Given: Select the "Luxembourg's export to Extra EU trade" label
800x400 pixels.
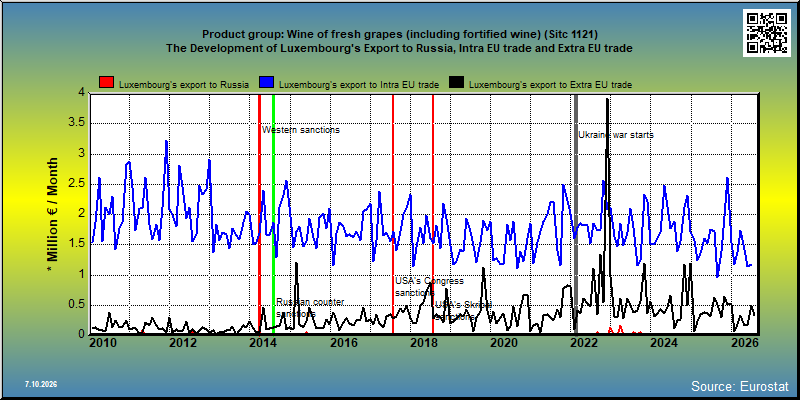Looking at the screenshot, I should (550, 85).
